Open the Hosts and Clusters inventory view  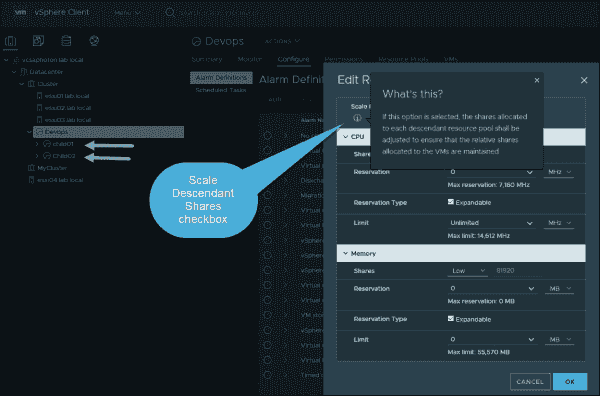10,41
